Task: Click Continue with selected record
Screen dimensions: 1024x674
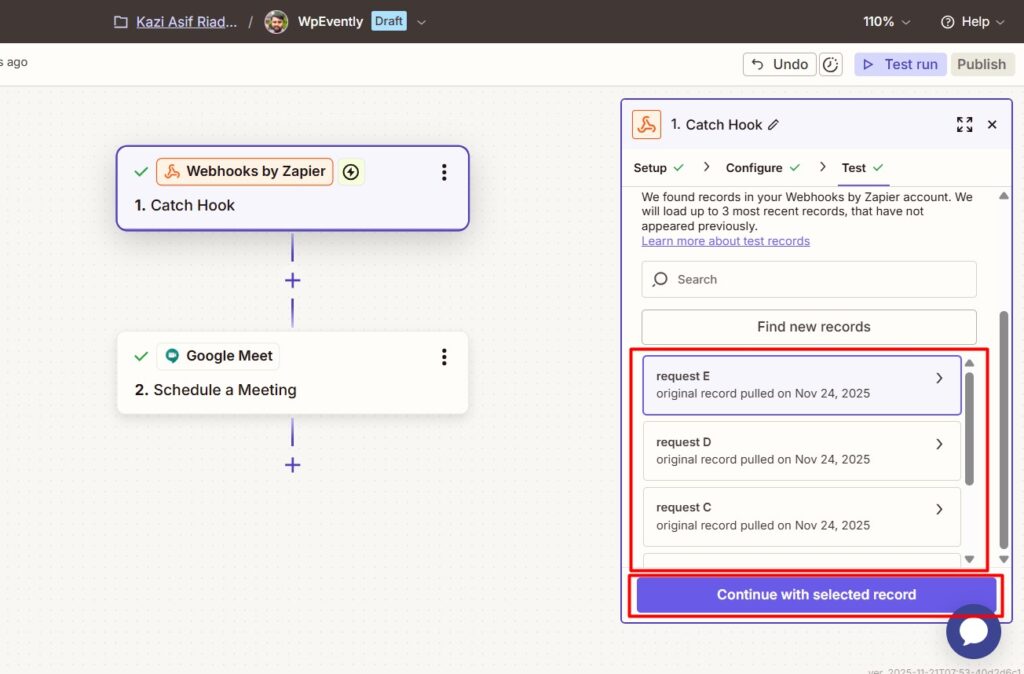Action: 815,594
